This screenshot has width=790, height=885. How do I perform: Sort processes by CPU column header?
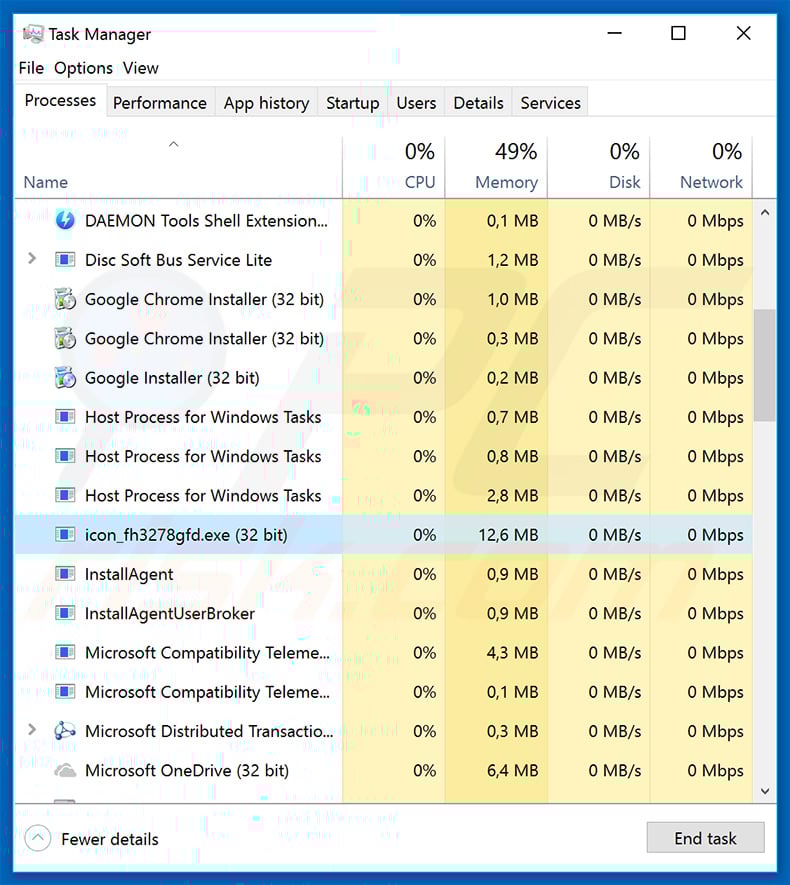(x=420, y=182)
